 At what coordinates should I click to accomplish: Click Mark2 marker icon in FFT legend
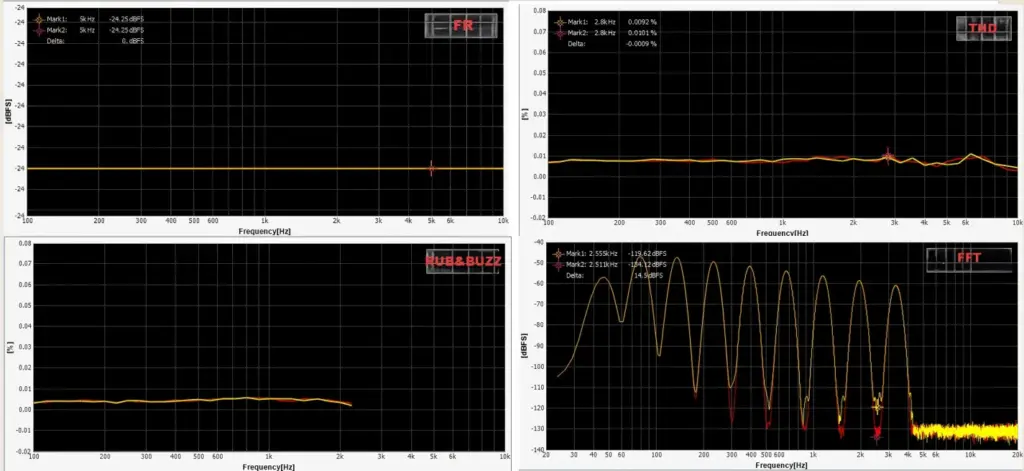(558, 265)
